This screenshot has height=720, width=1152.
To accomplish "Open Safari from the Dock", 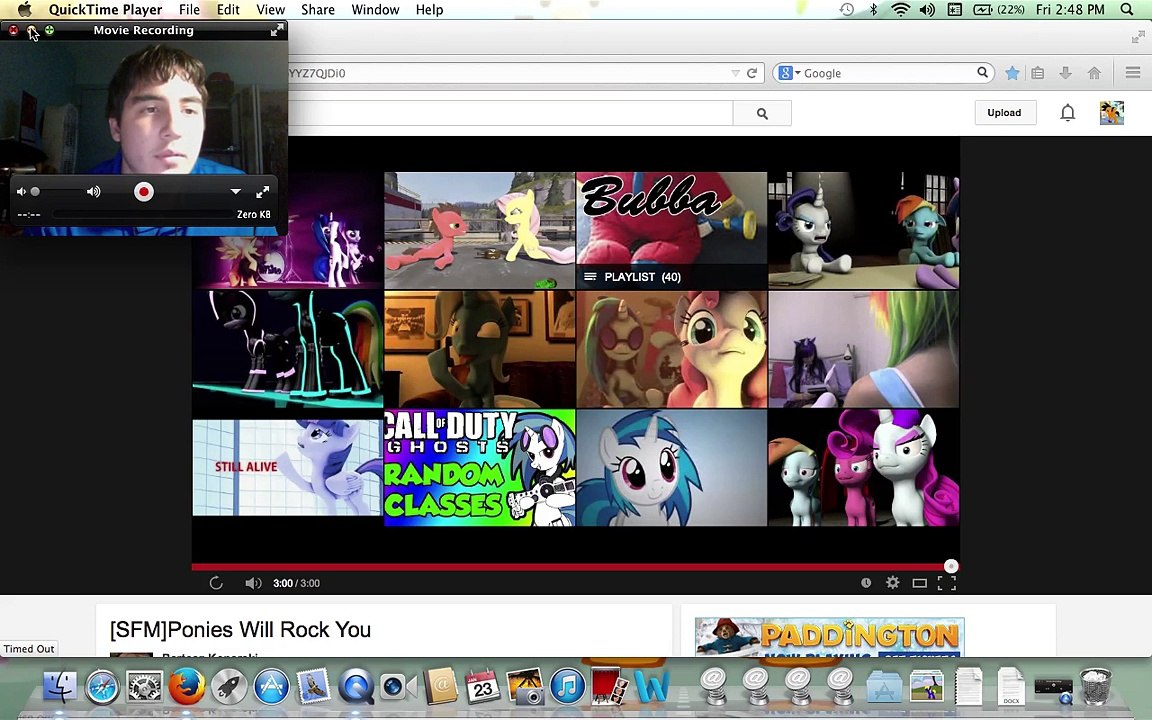I will tap(102, 688).
